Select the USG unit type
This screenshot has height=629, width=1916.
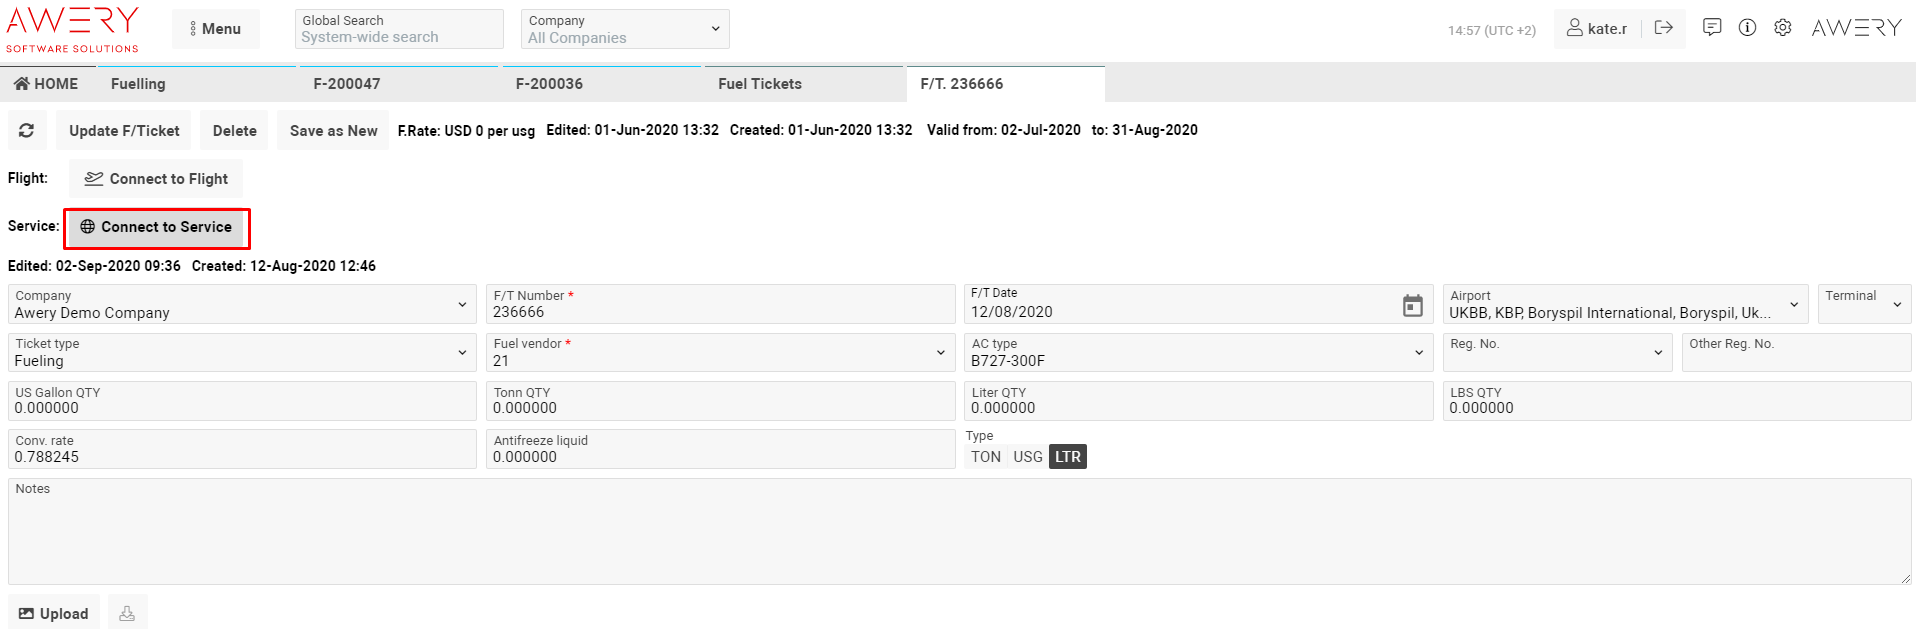pyautogui.click(x=1027, y=457)
